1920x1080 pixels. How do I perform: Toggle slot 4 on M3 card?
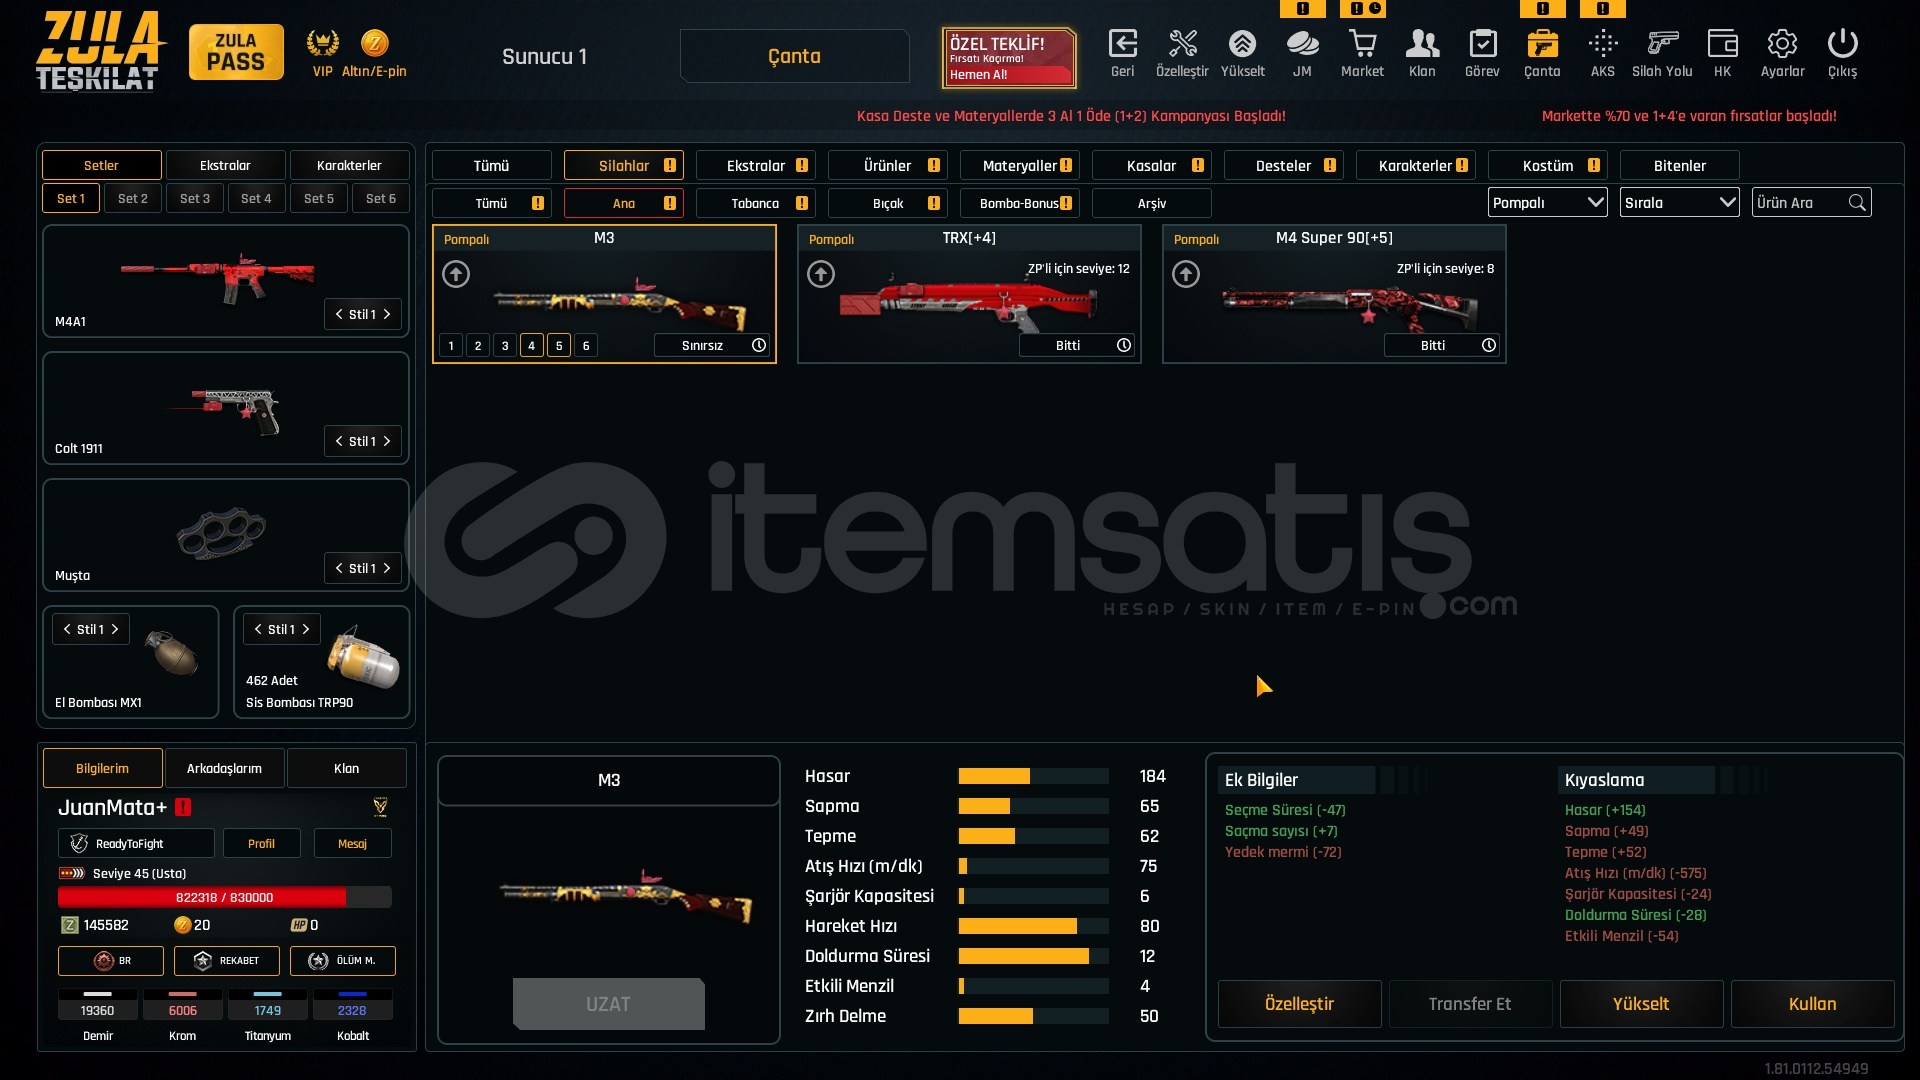pyautogui.click(x=532, y=346)
